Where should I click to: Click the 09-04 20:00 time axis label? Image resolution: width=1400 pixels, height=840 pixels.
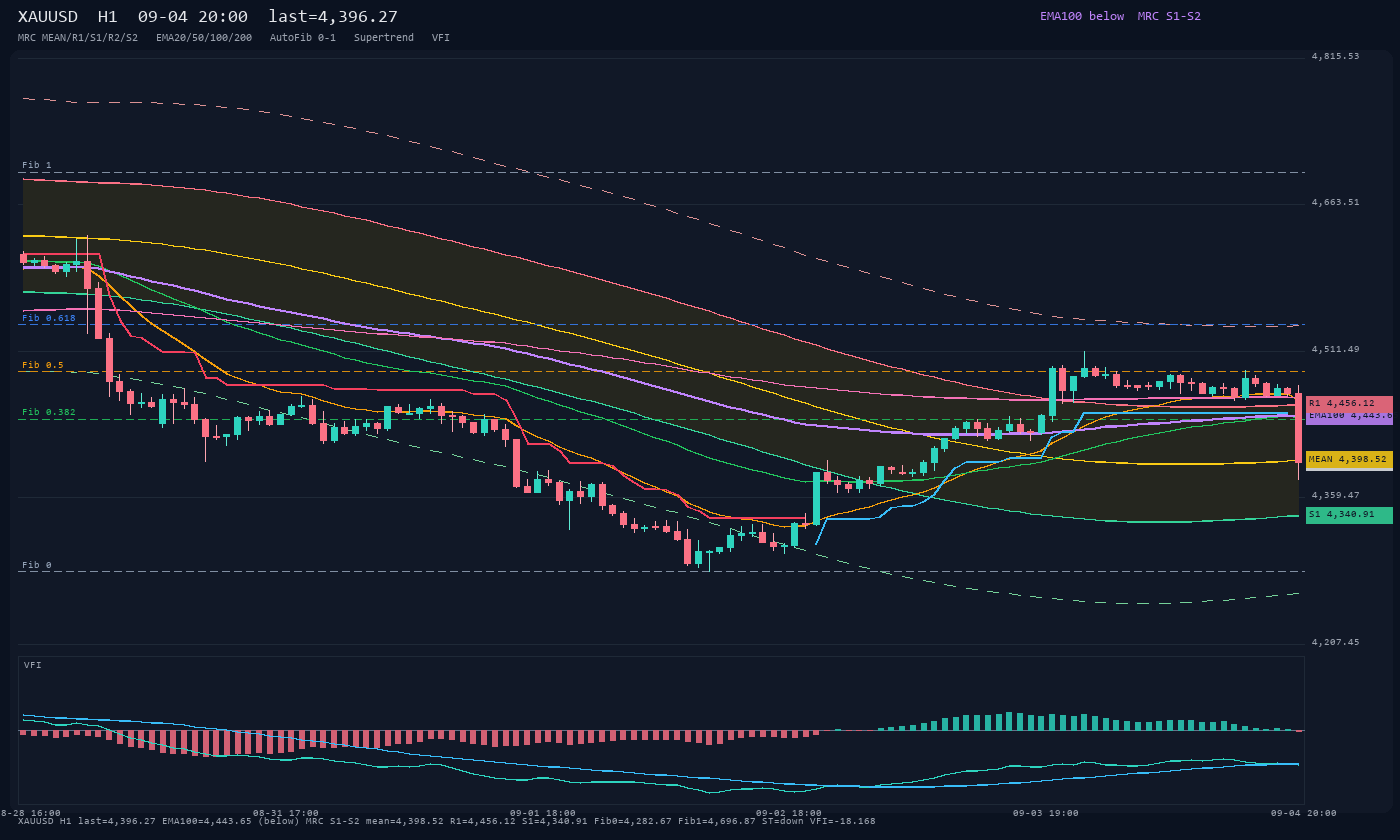coord(1303,813)
